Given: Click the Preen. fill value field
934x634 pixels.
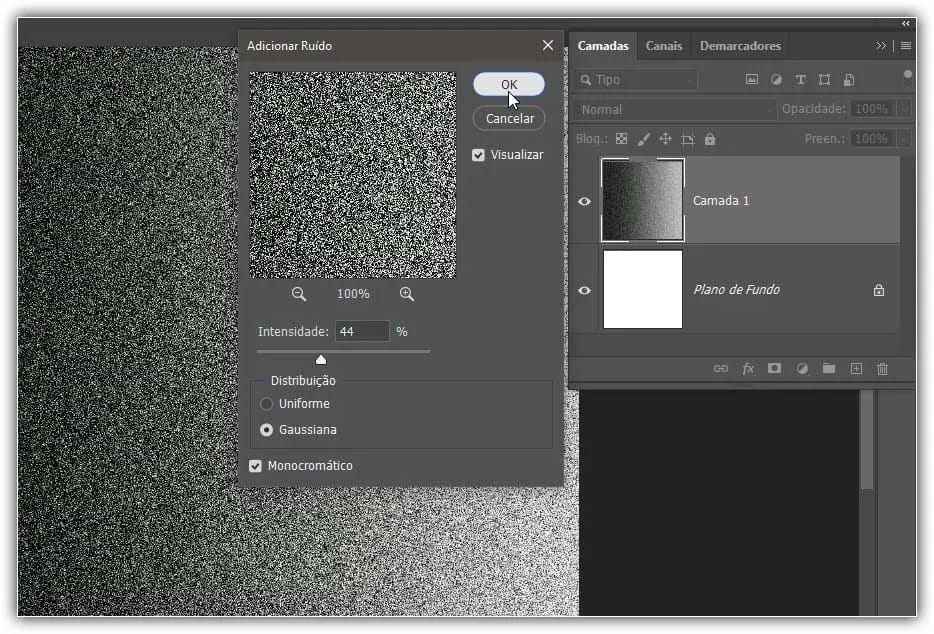Looking at the screenshot, I should (873, 139).
